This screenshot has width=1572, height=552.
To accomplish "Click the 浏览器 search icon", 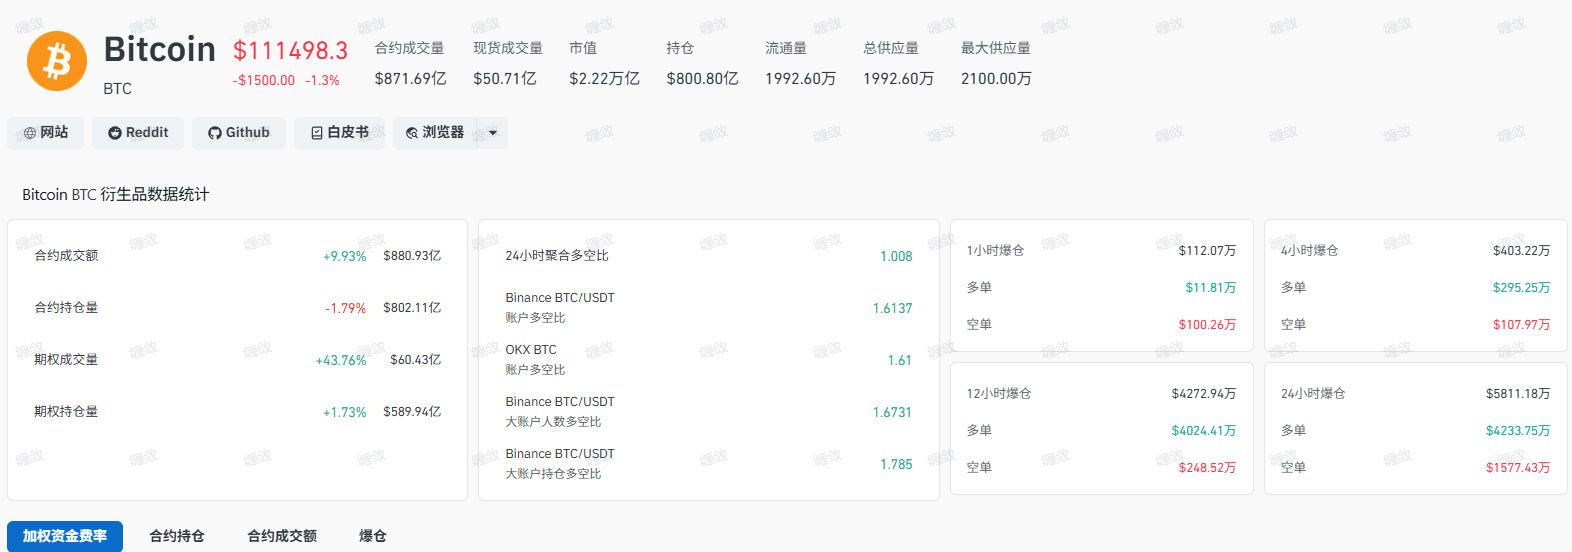I will coord(412,133).
